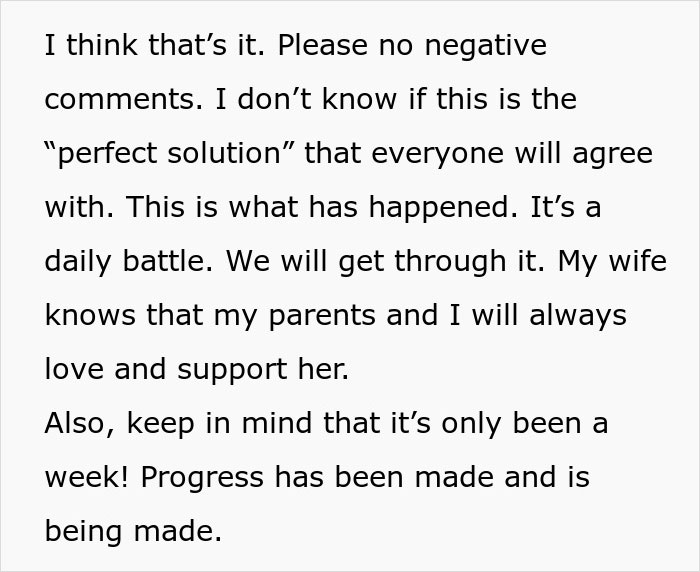The image size is (700, 572).
Task: Click the word "through" in fifth line
Action: coord(450,261)
